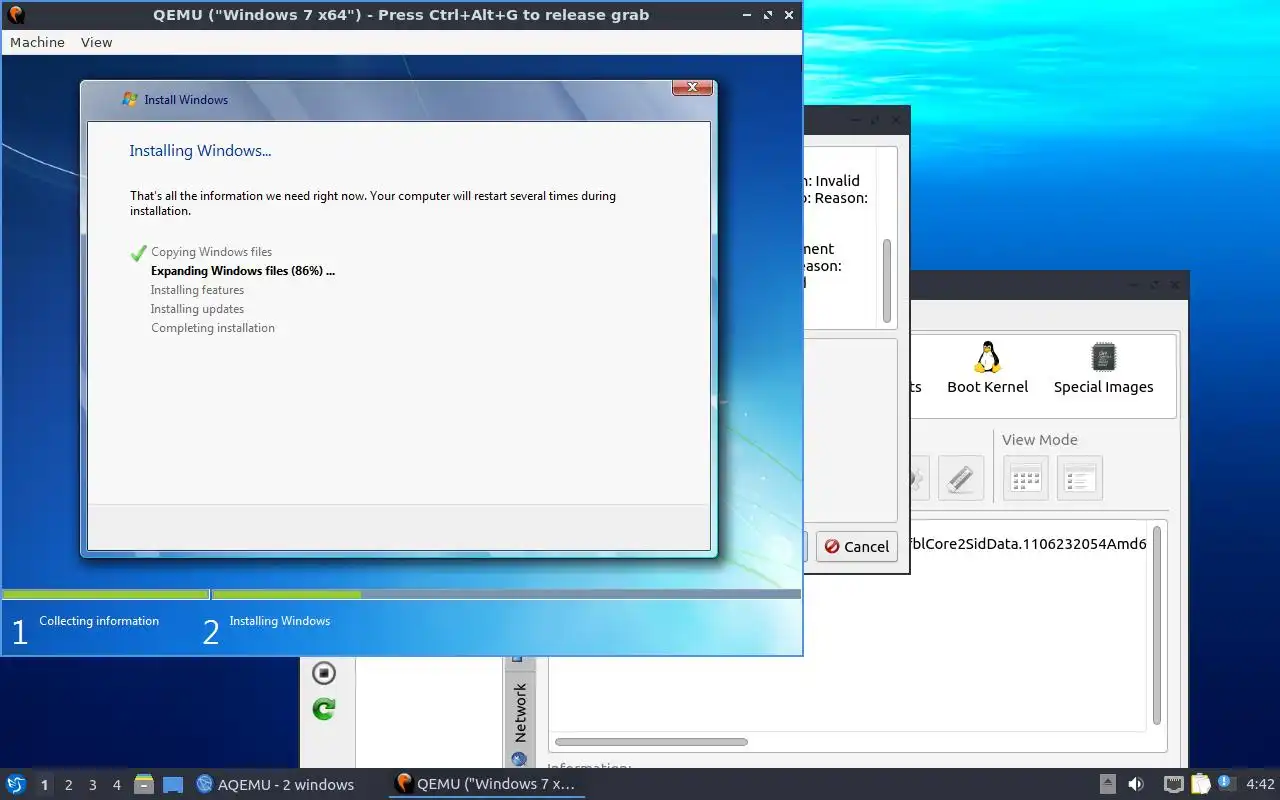Click the show desktop taskbar icon
Screen dimensions: 1280x800
173,784
